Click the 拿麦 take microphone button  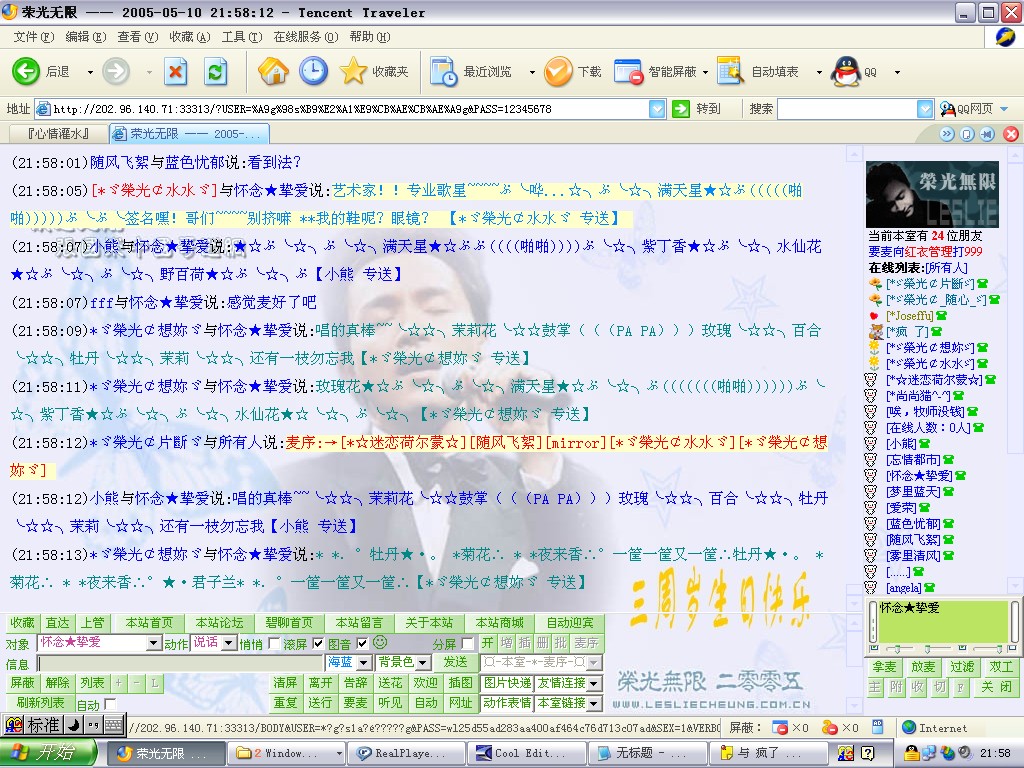(x=884, y=667)
